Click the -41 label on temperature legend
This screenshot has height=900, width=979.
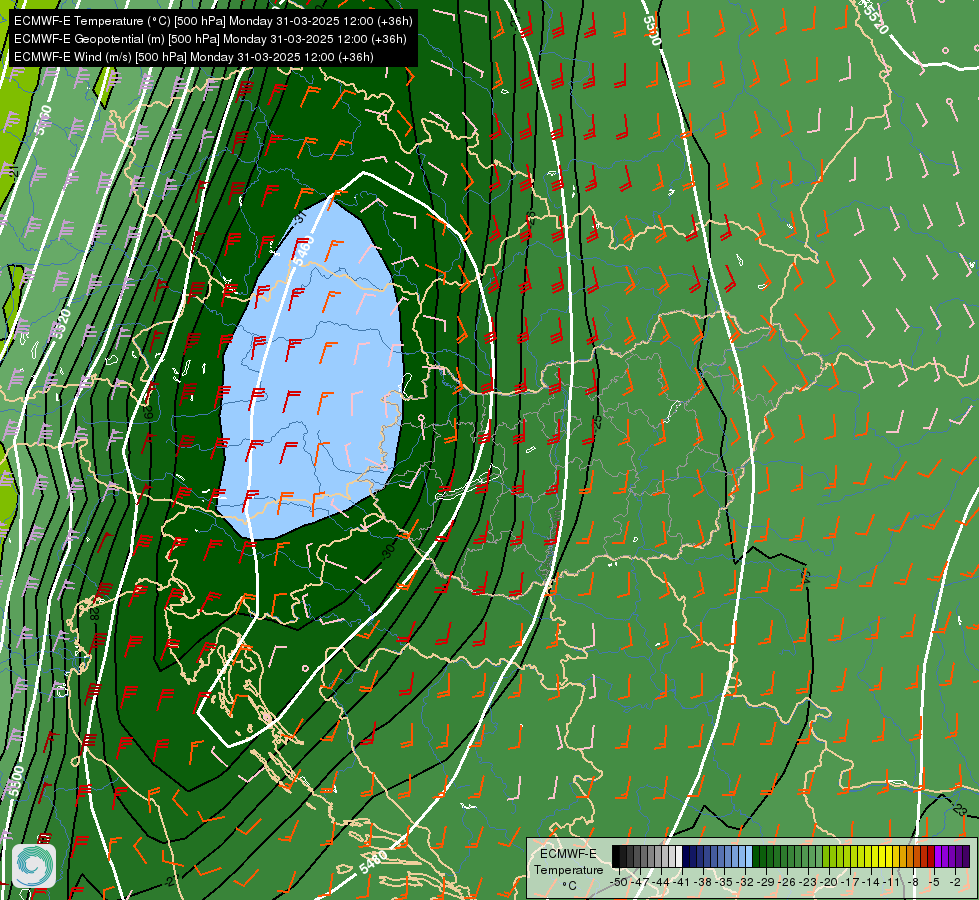[x=681, y=882]
